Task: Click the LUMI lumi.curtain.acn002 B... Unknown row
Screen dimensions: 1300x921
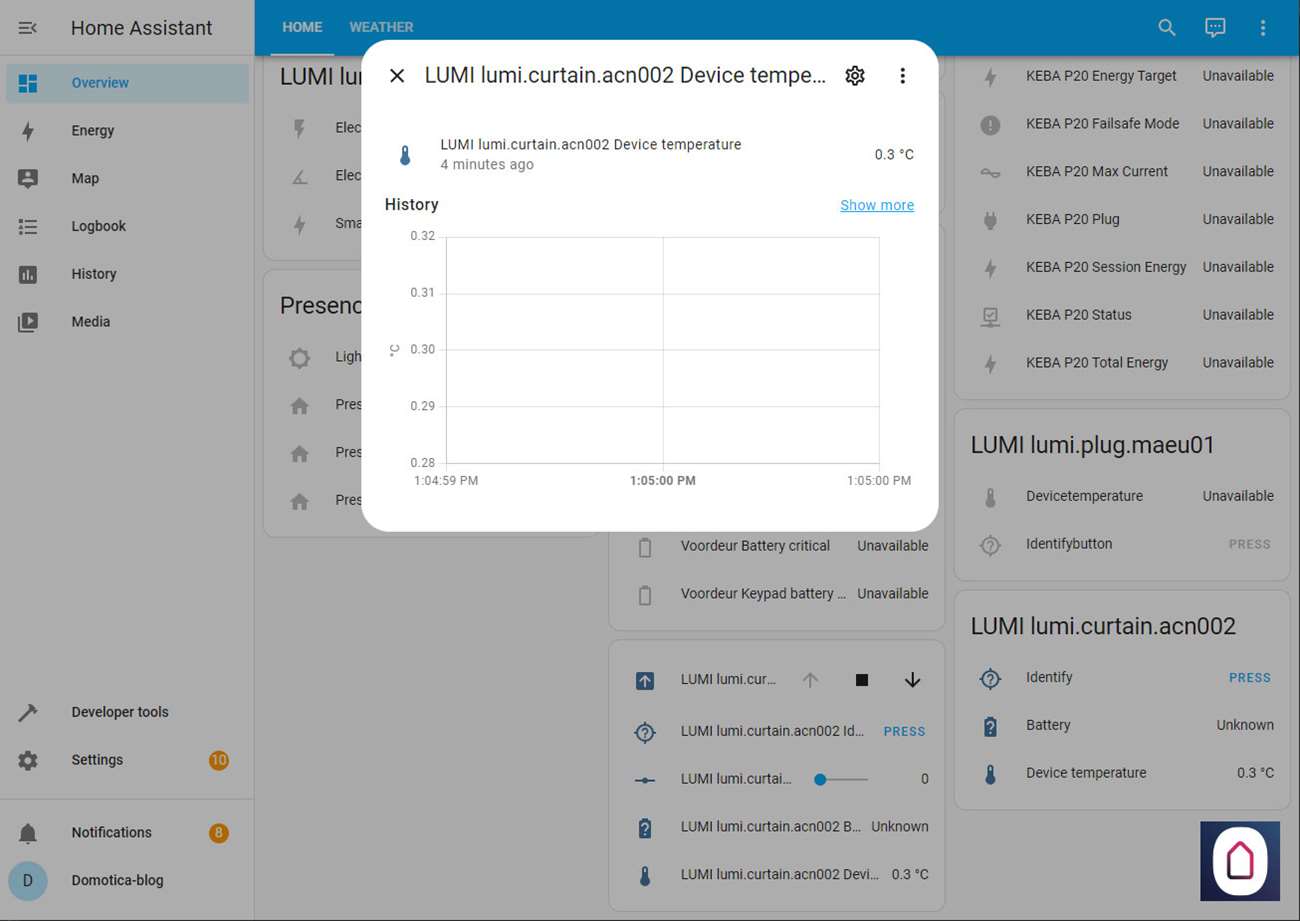Action: pos(777,827)
